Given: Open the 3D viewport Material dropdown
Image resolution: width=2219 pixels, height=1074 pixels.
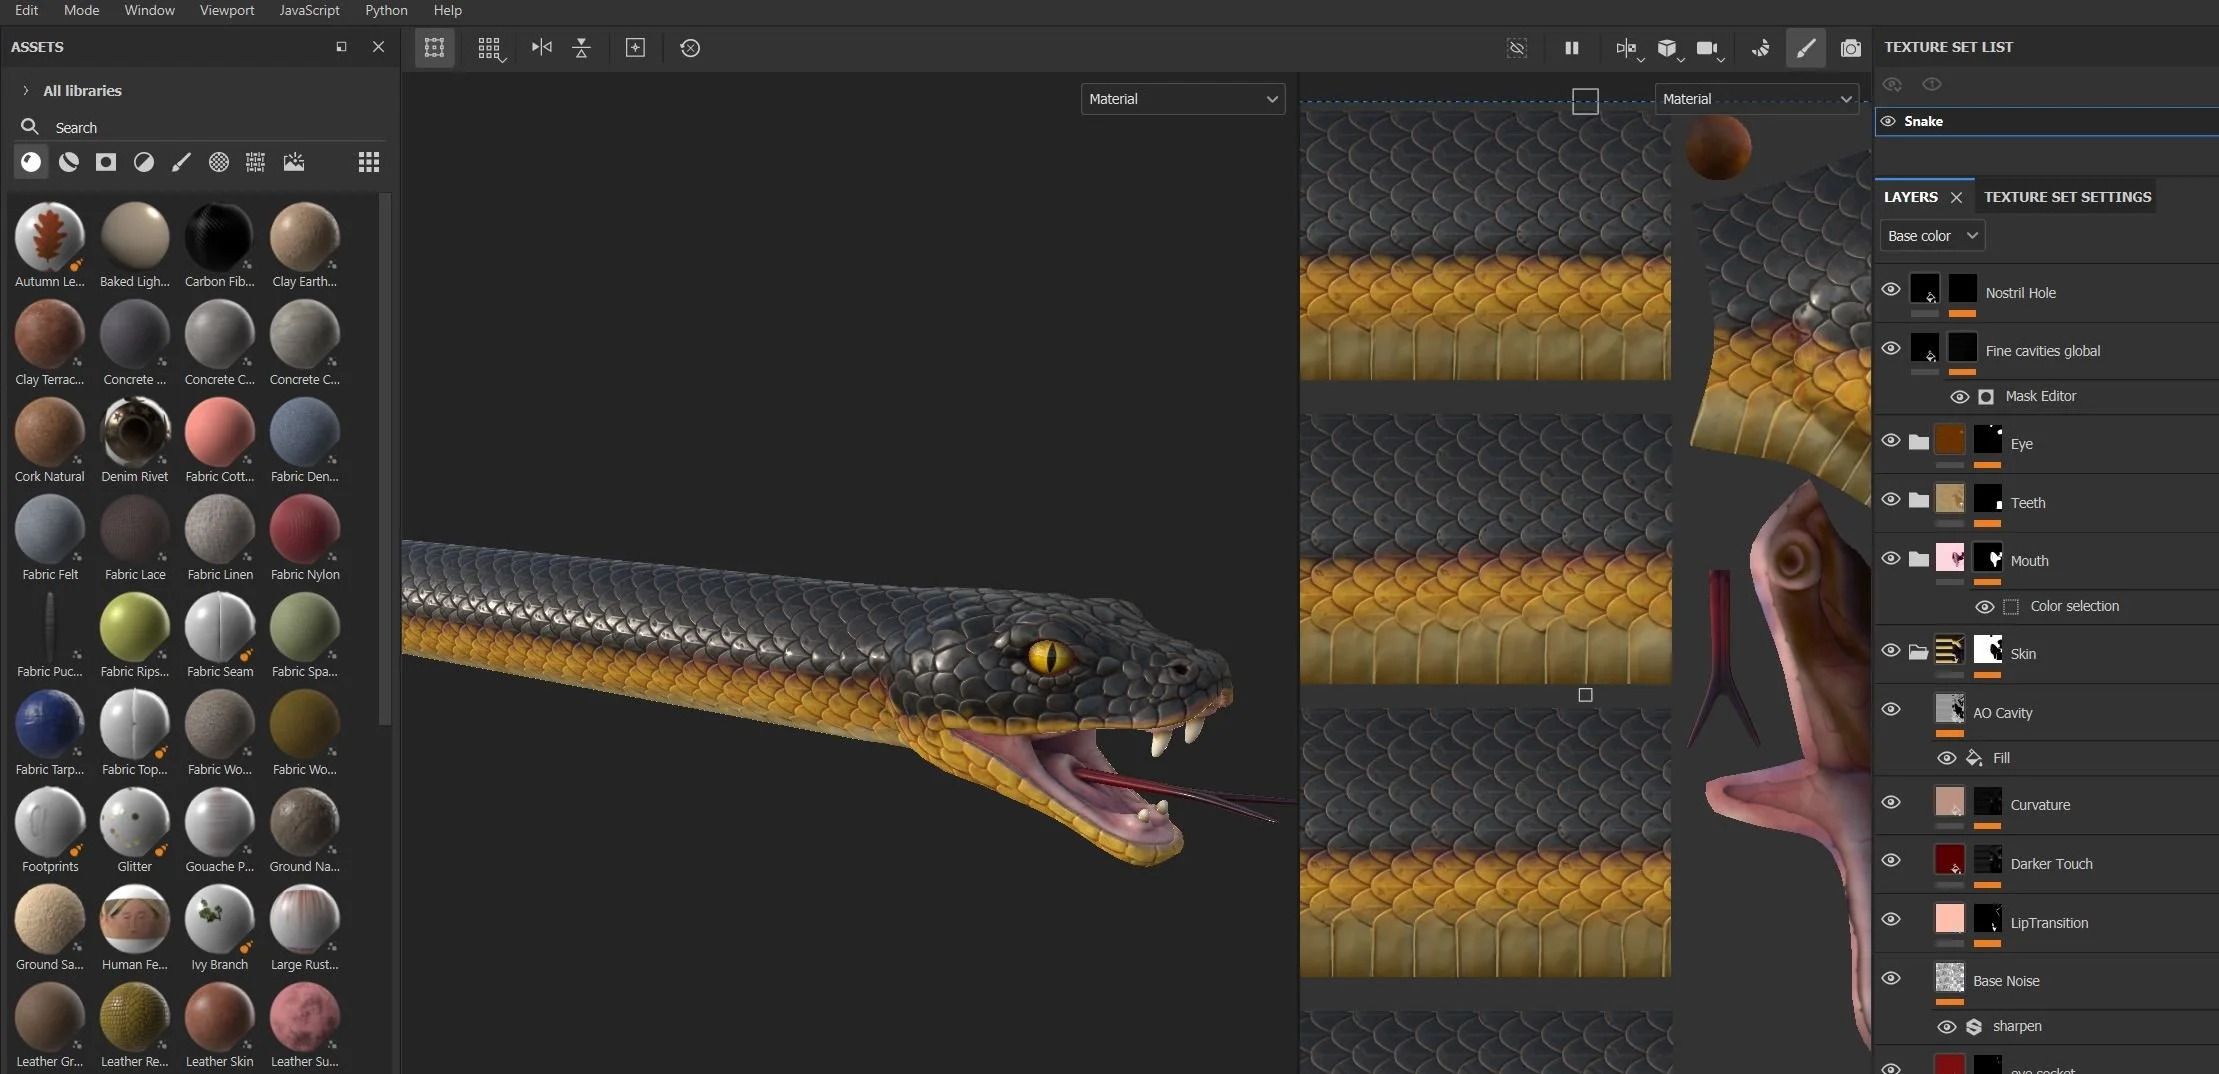Looking at the screenshot, I should pyautogui.click(x=1183, y=99).
